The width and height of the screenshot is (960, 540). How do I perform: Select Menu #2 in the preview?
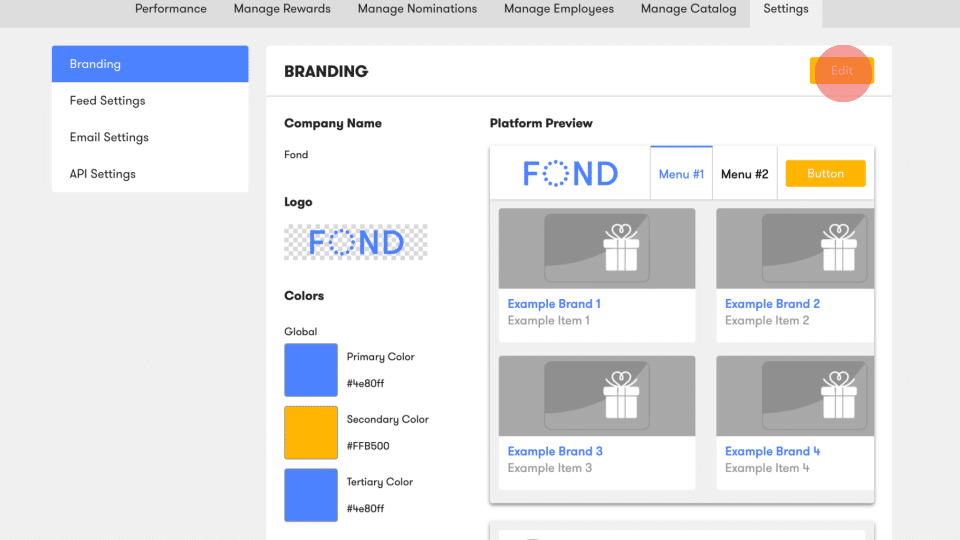click(x=744, y=174)
